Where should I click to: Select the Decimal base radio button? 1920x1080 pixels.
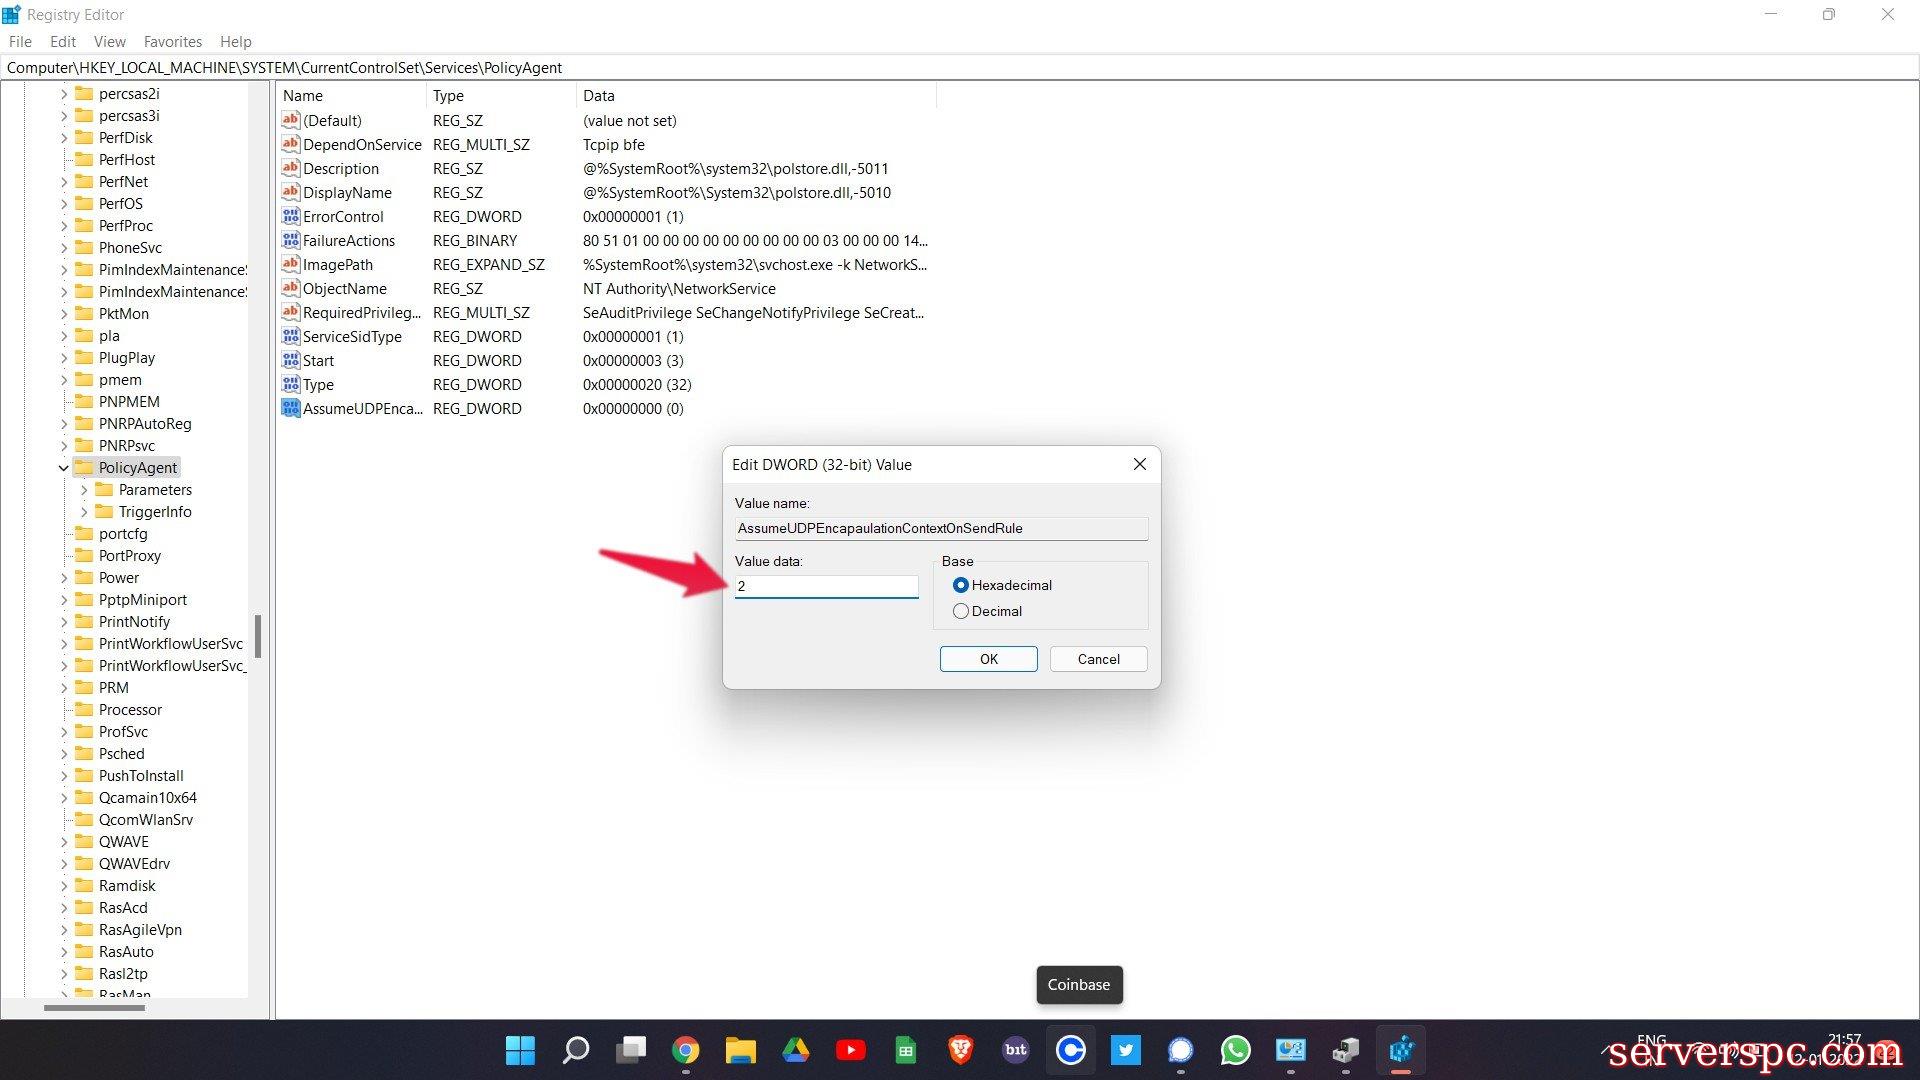click(961, 611)
